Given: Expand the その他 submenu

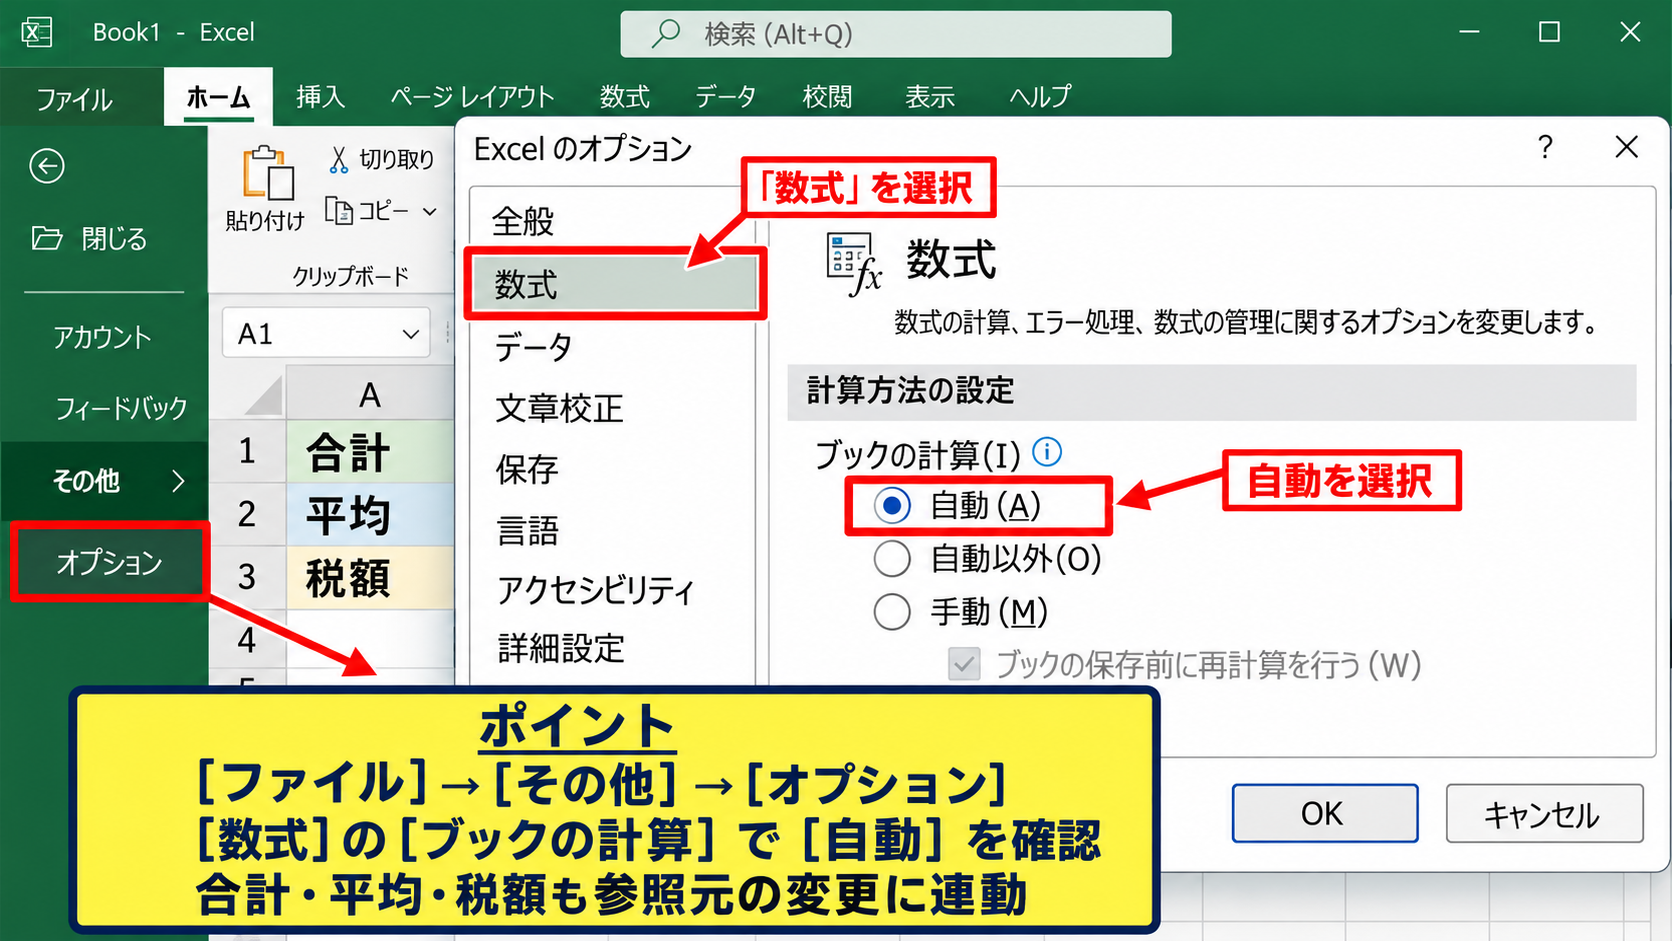Looking at the screenshot, I should pos(178,481).
